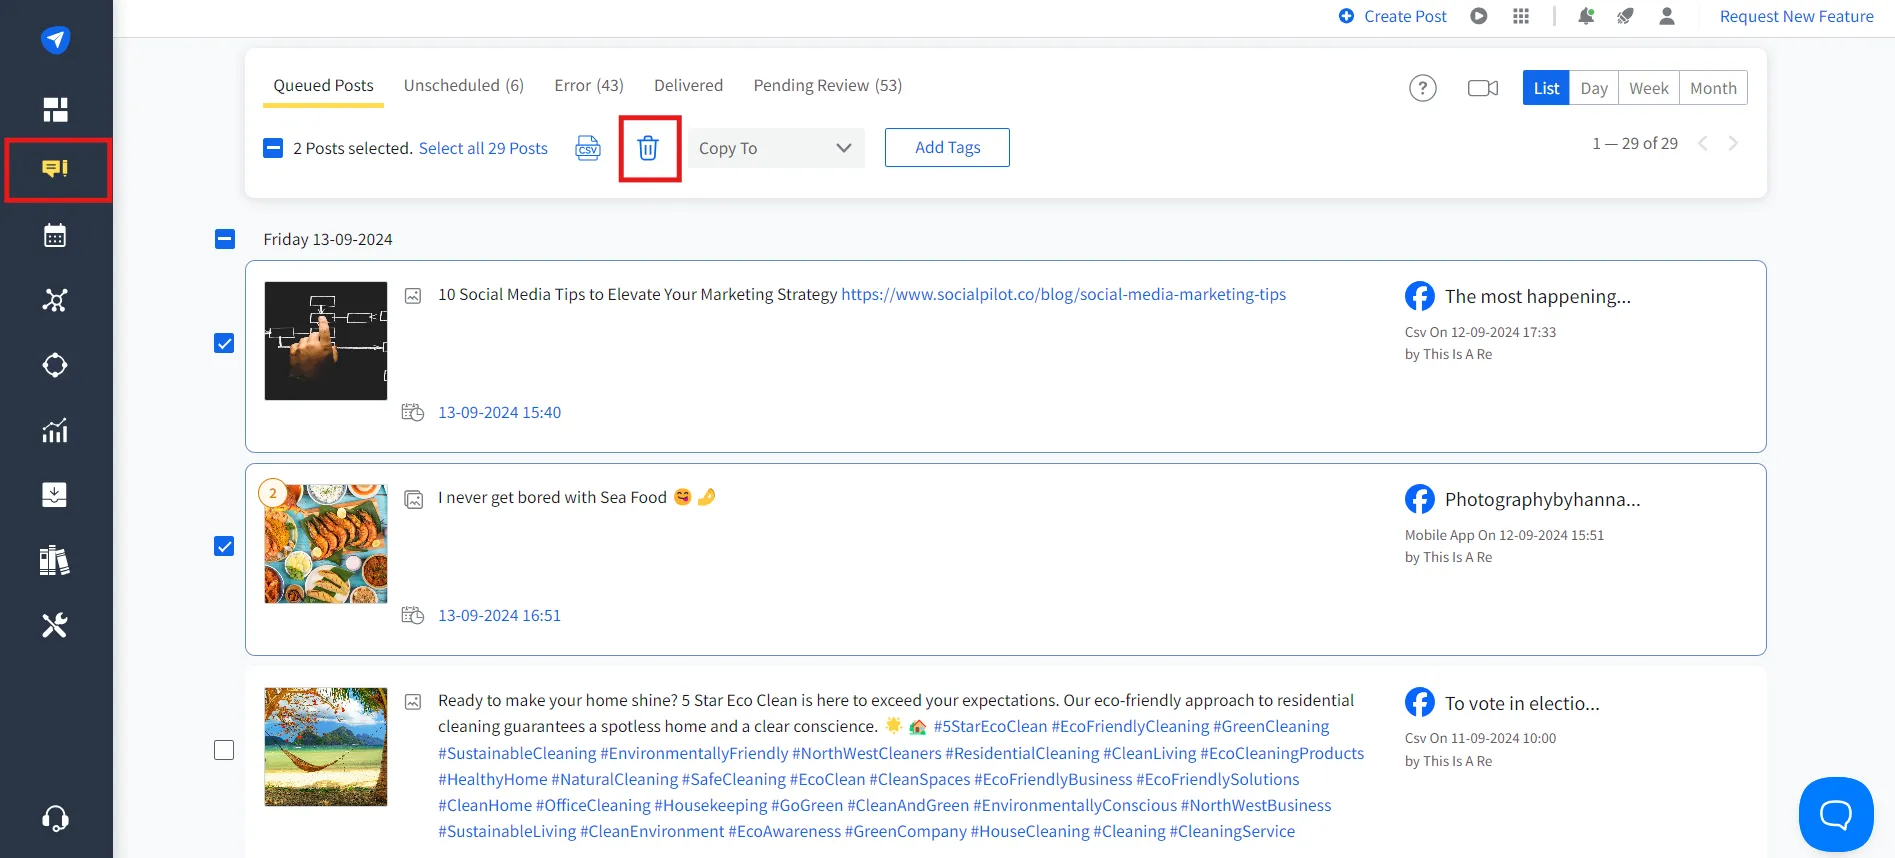
Task: Open the Accounts network icon in sidebar
Action: tap(55, 300)
